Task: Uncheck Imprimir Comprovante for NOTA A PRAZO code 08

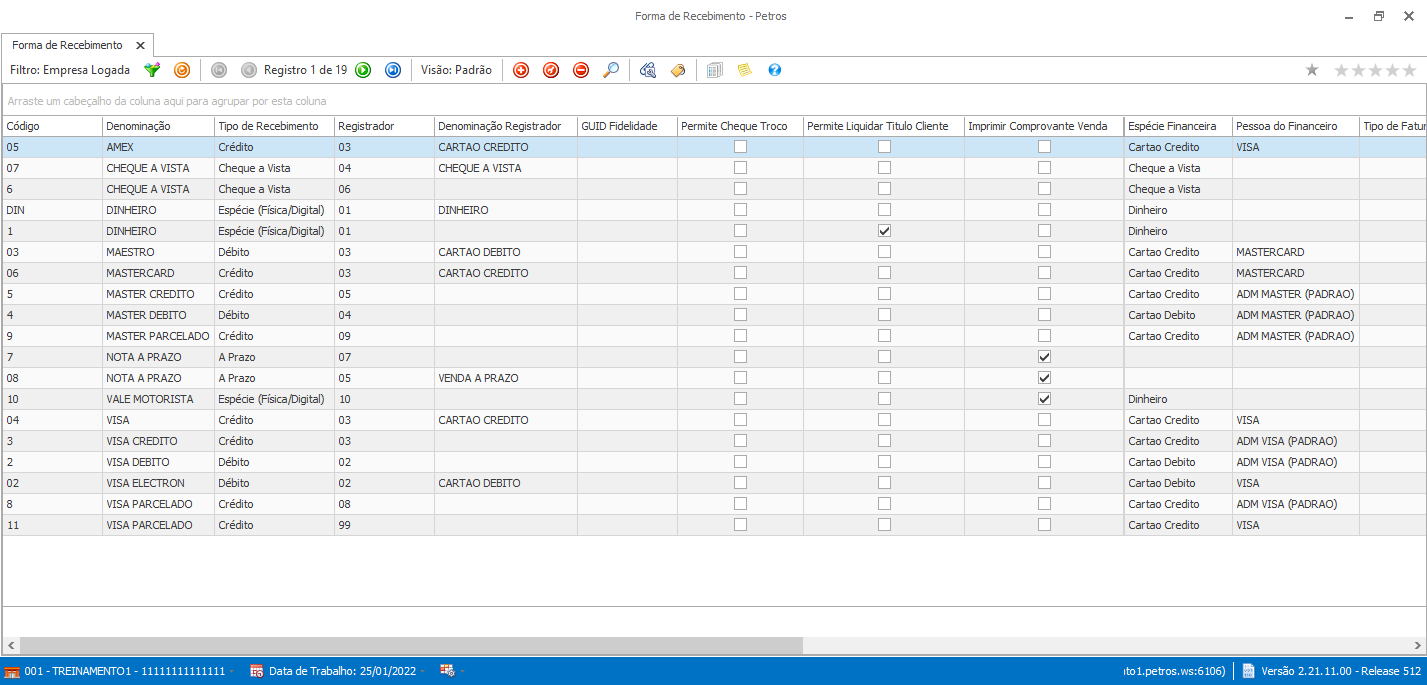Action: pos(1044,378)
